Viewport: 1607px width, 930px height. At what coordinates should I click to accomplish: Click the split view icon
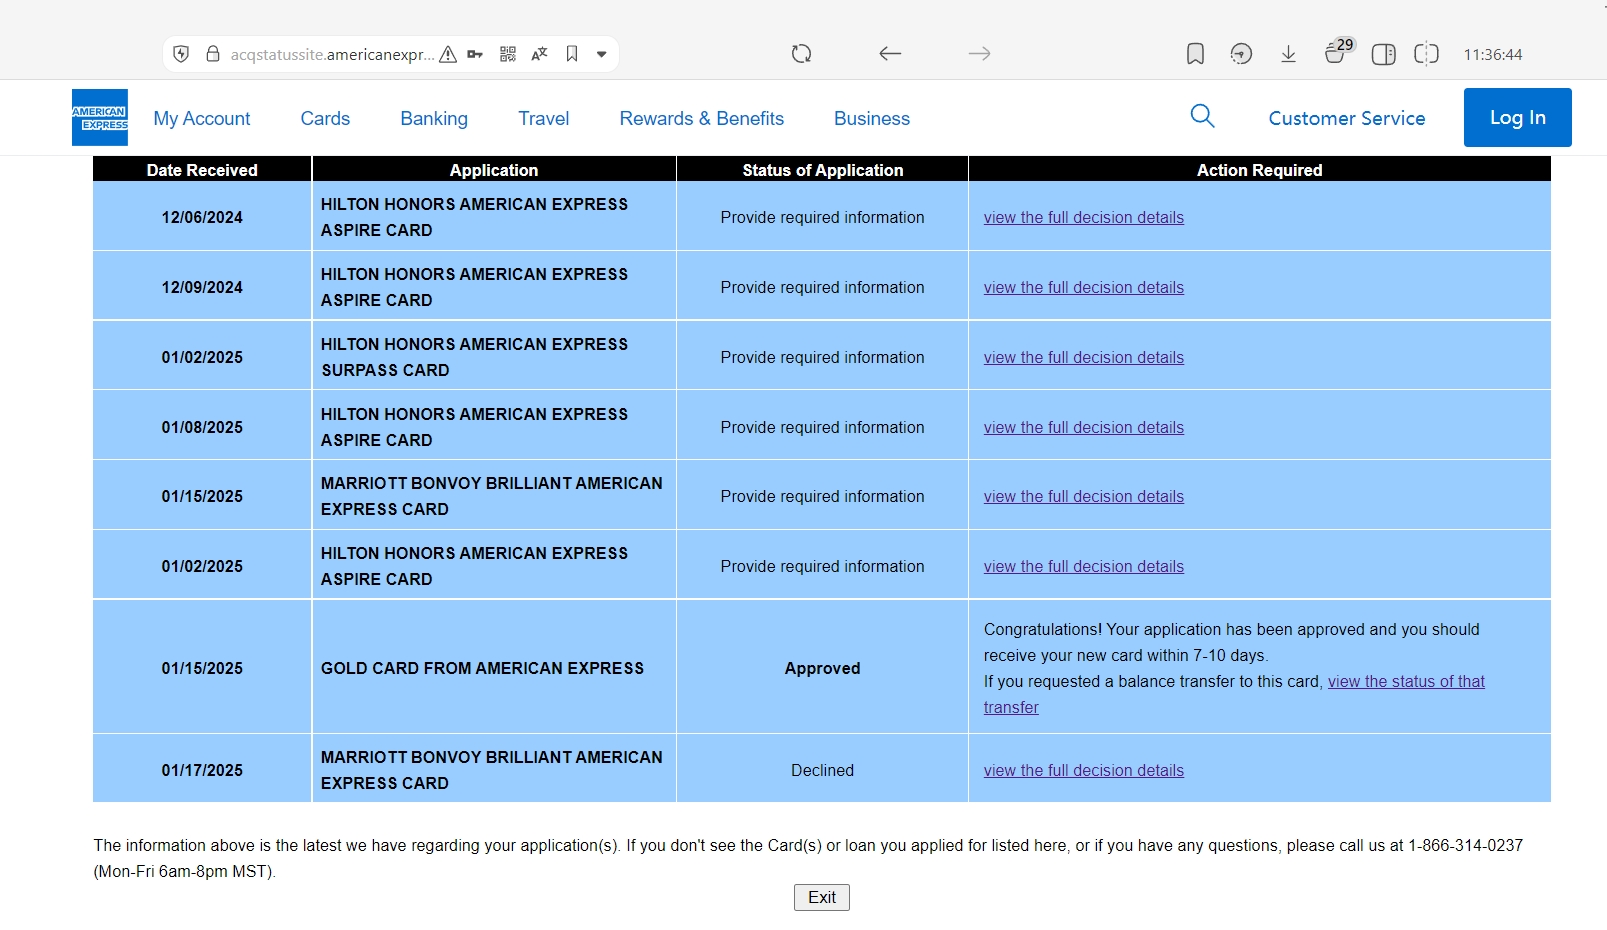(1427, 54)
